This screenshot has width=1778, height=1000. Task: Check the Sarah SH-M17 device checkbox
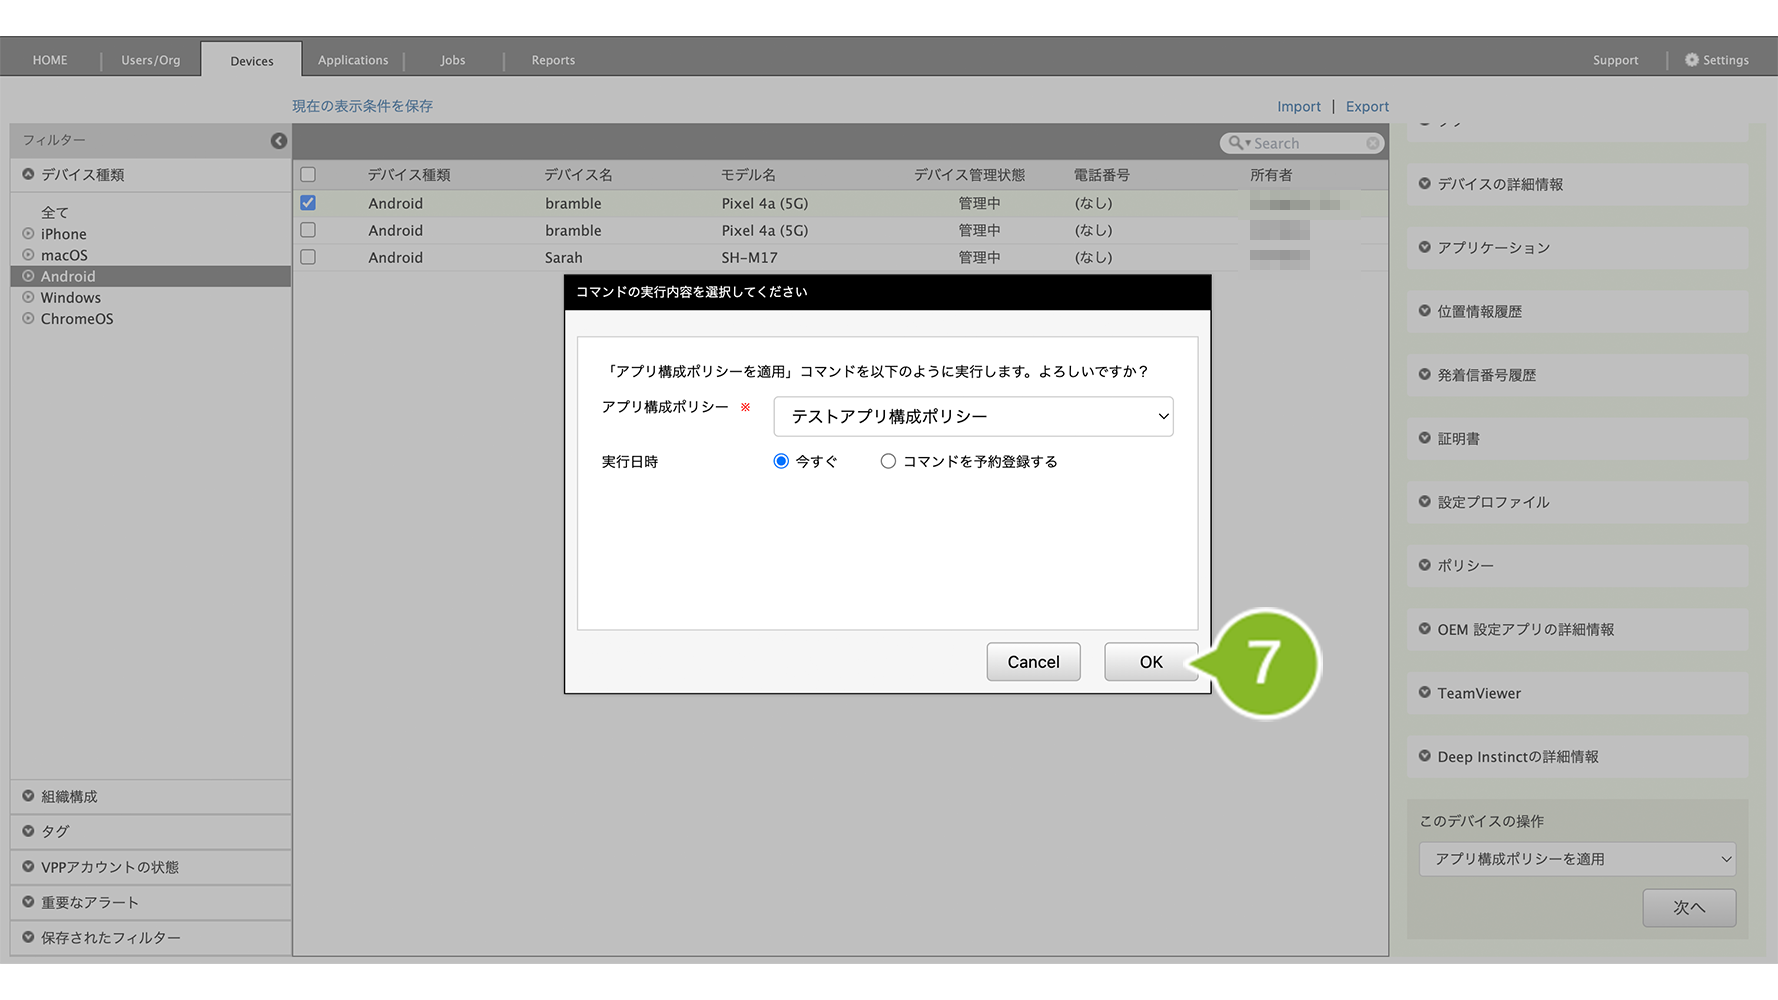coord(308,257)
